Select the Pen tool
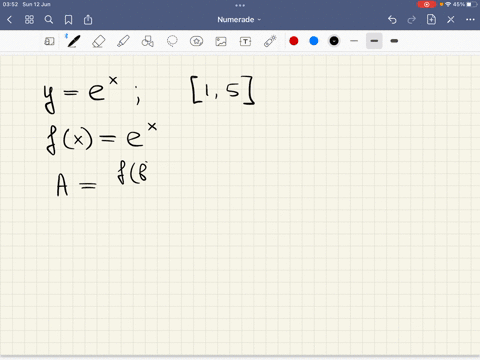Screen dimensions: 480x360 (73, 41)
